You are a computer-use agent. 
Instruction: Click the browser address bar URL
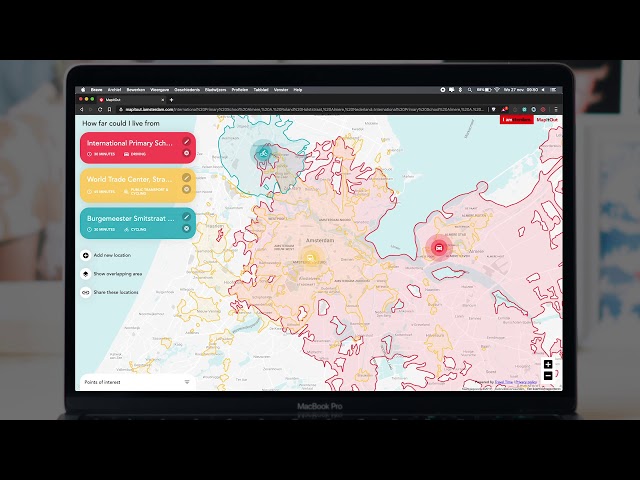coord(304,109)
